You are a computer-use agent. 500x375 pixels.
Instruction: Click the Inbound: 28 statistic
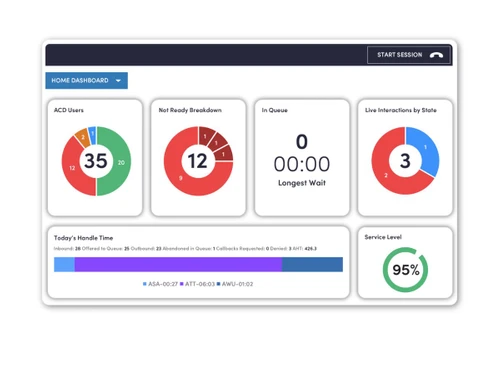point(67,248)
